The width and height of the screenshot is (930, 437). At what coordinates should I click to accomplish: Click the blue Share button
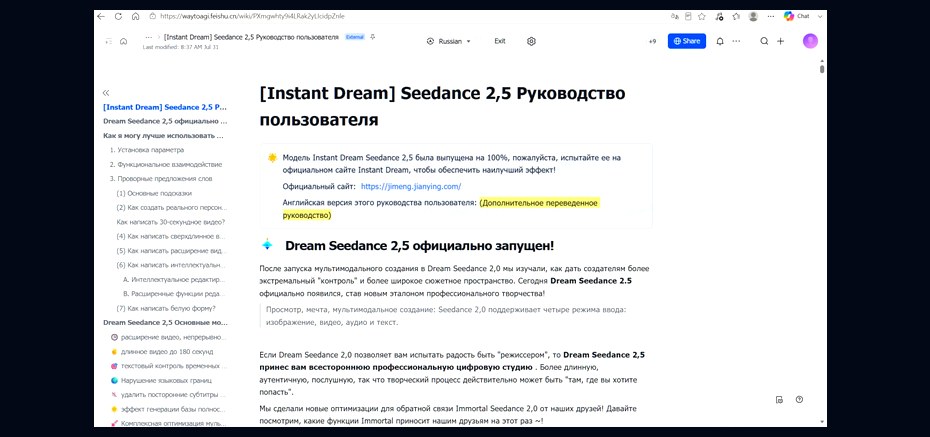[687, 41]
